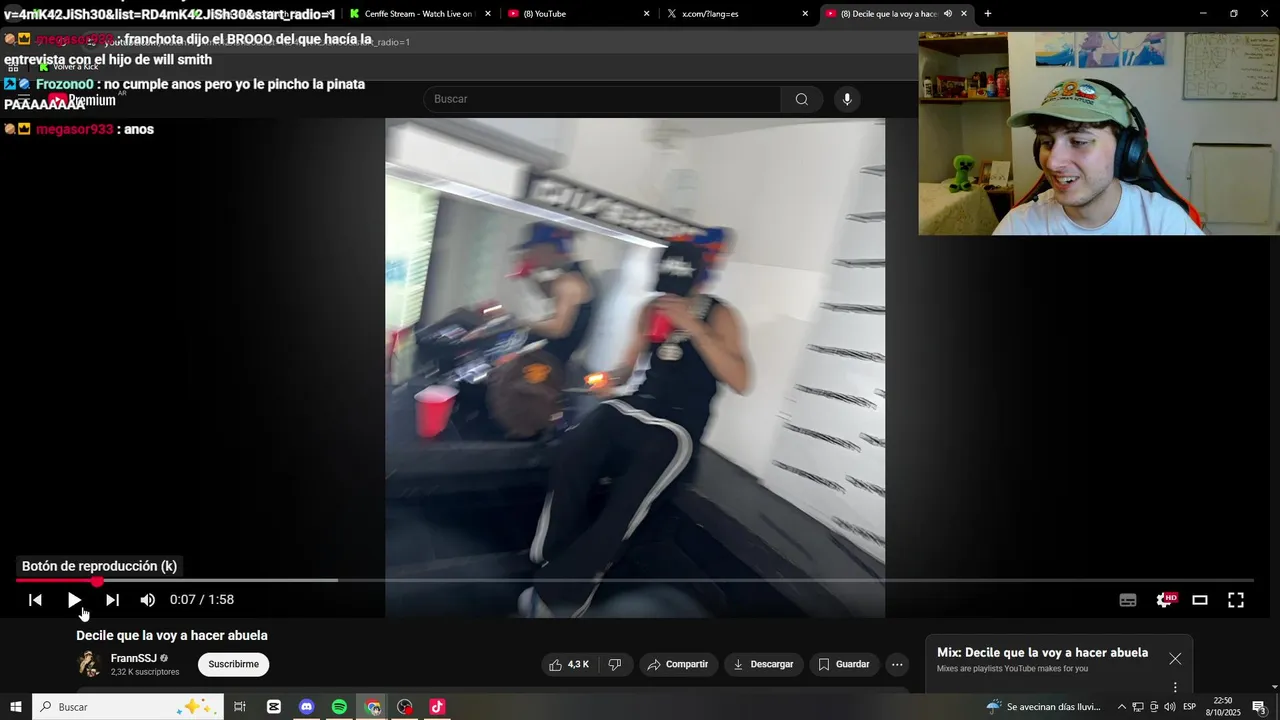
Task: Open Chrome from the taskbar
Action: tap(373, 707)
